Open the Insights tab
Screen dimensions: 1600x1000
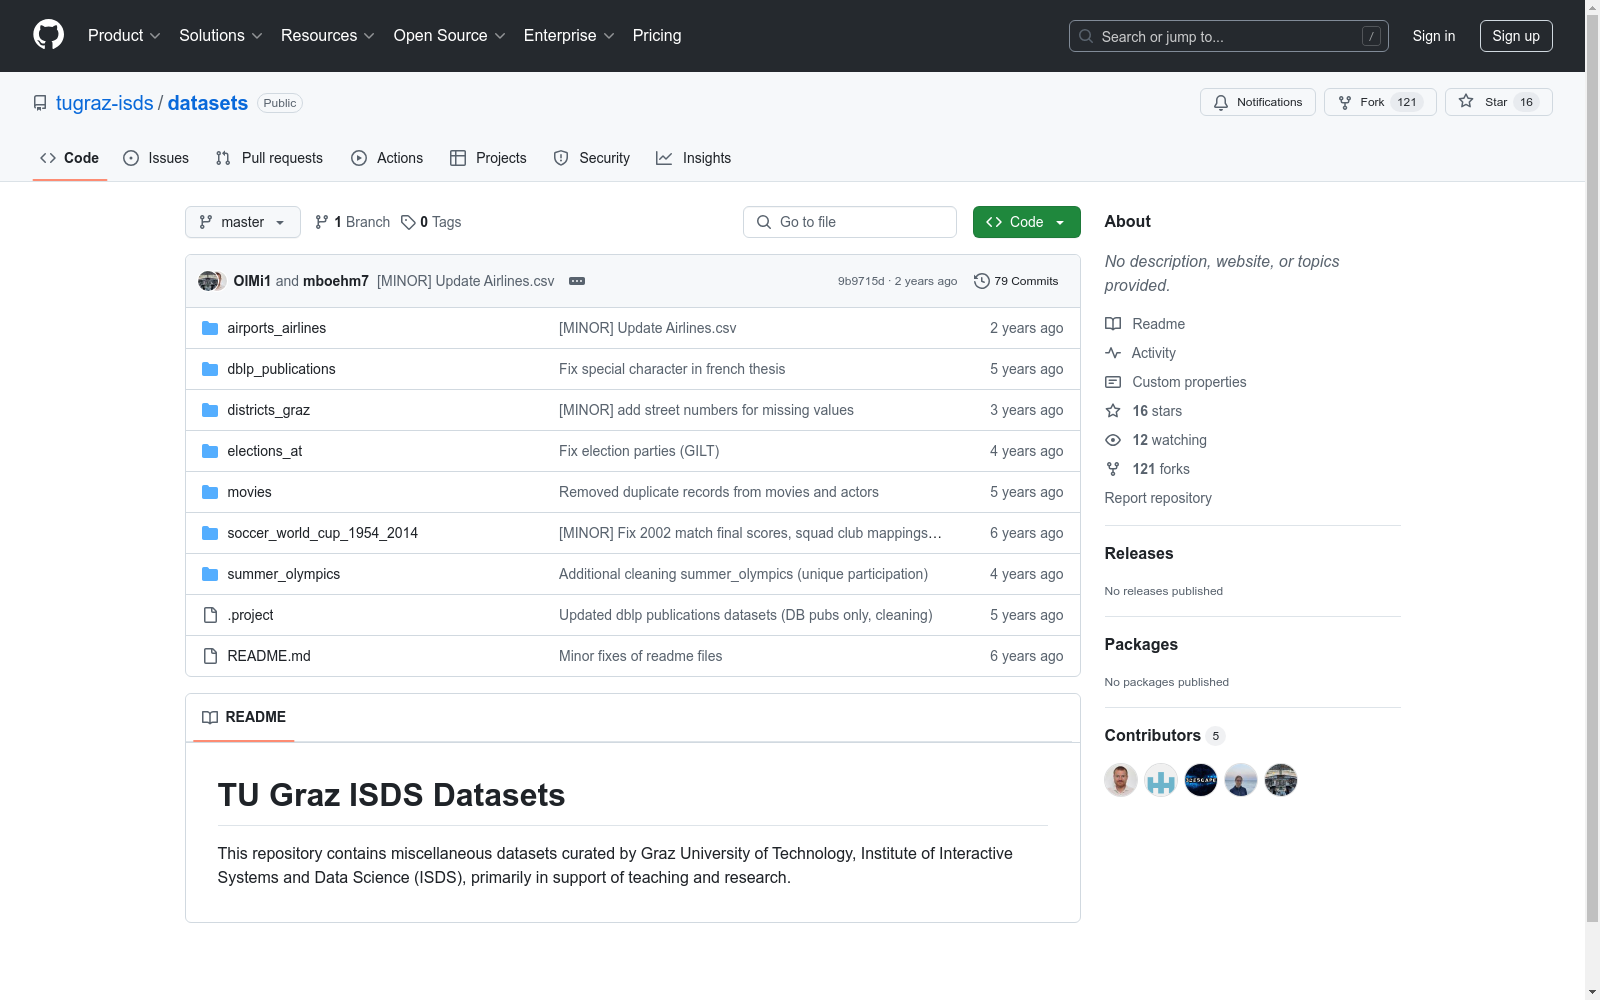[694, 158]
